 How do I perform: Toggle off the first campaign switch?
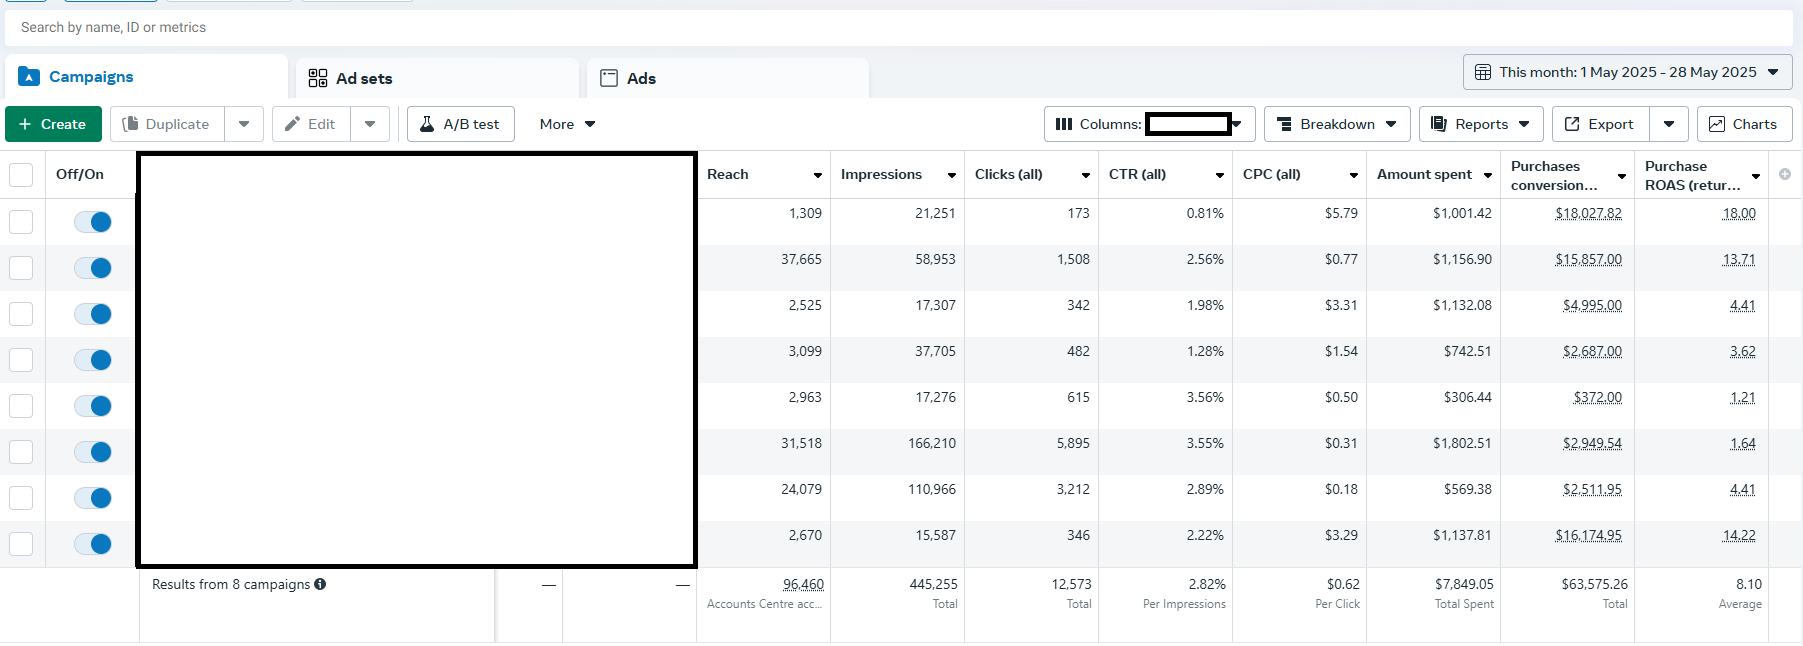tap(93, 222)
